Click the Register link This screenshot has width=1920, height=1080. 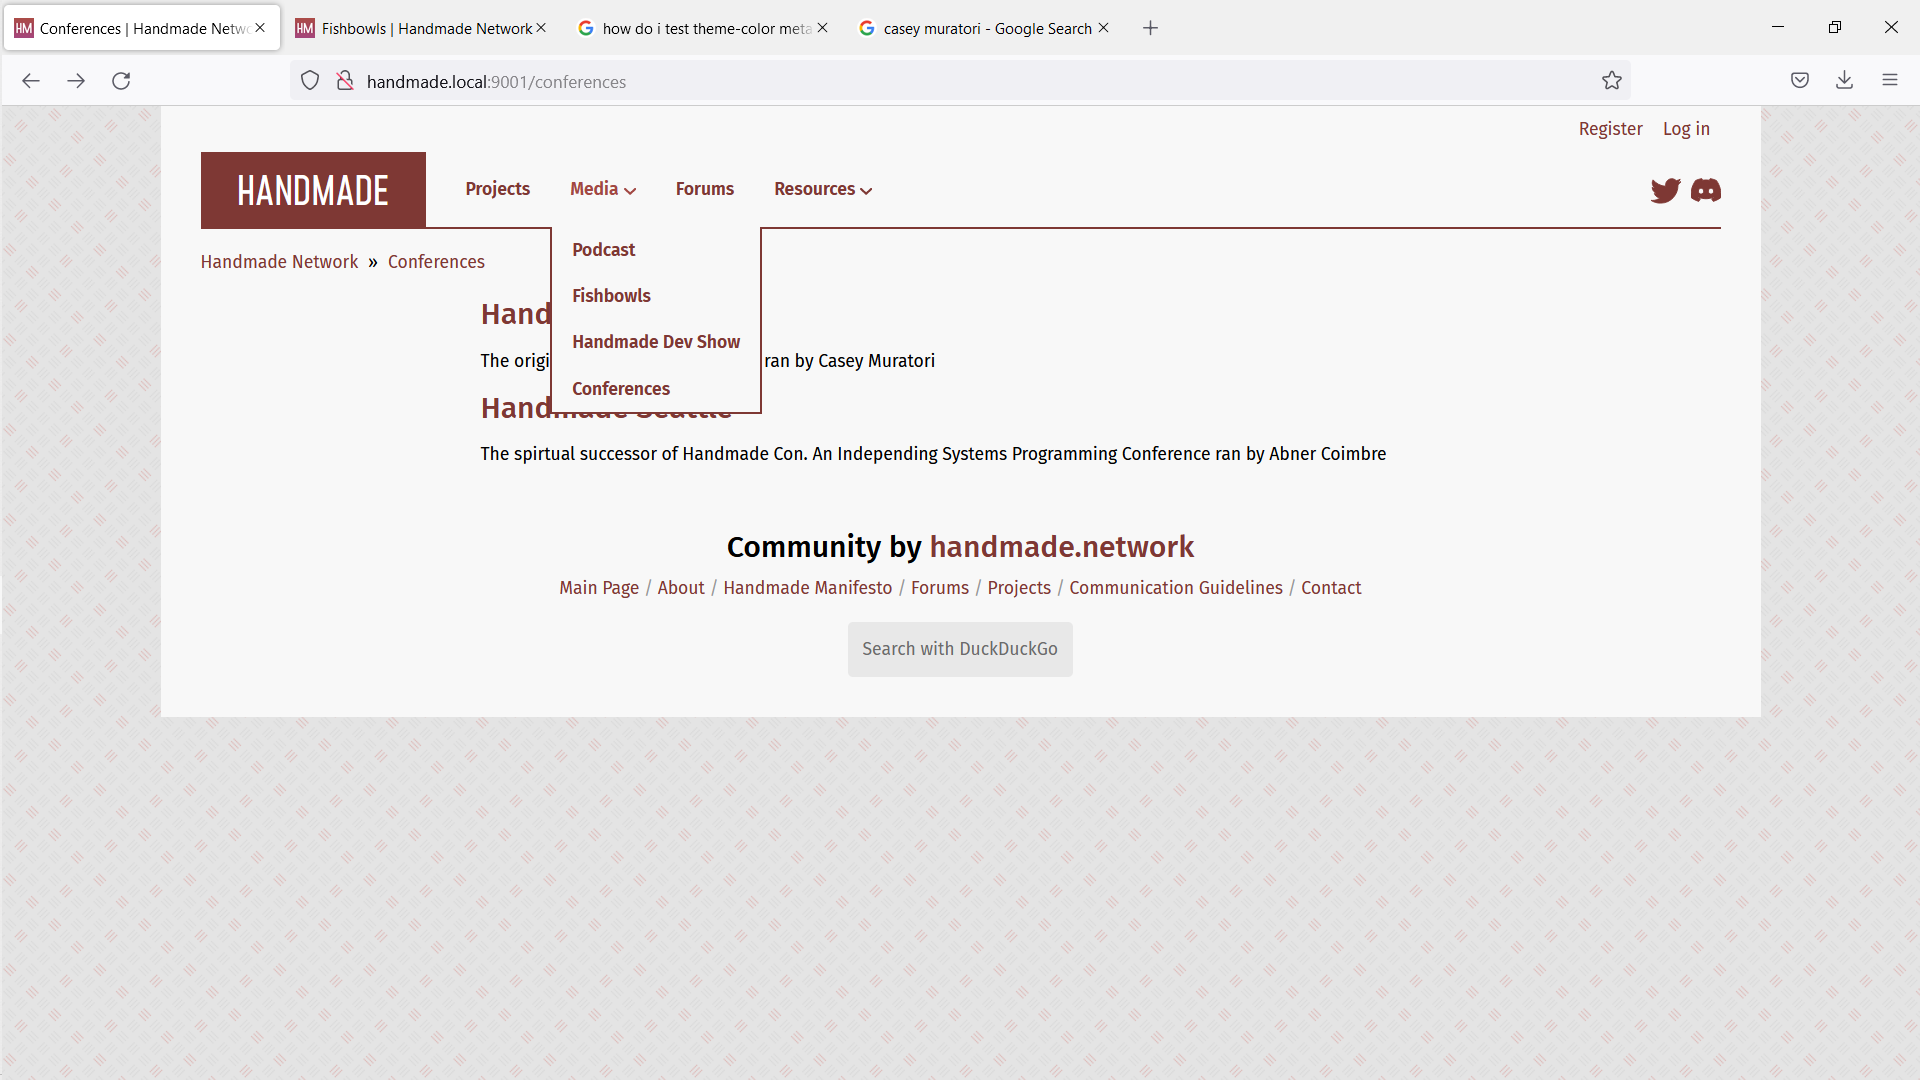coord(1610,129)
